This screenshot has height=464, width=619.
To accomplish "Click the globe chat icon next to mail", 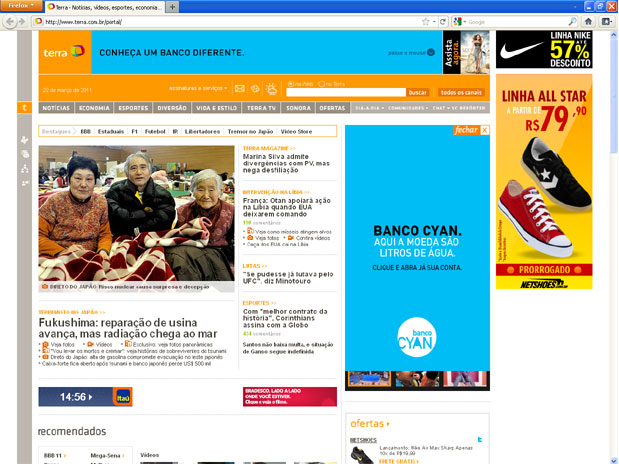I will [255, 89].
